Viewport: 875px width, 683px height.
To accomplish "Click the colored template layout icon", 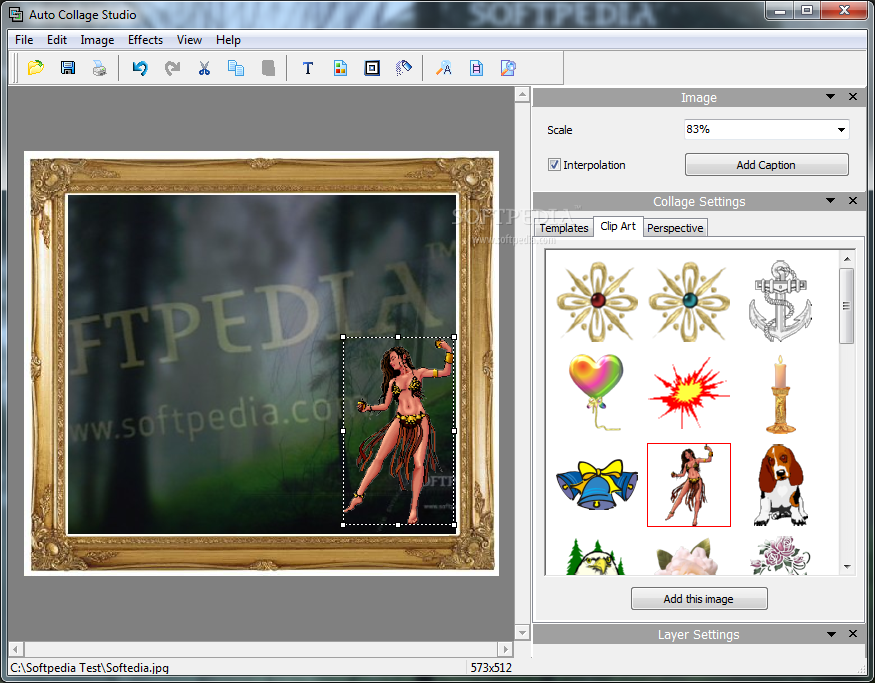I will coord(340,68).
